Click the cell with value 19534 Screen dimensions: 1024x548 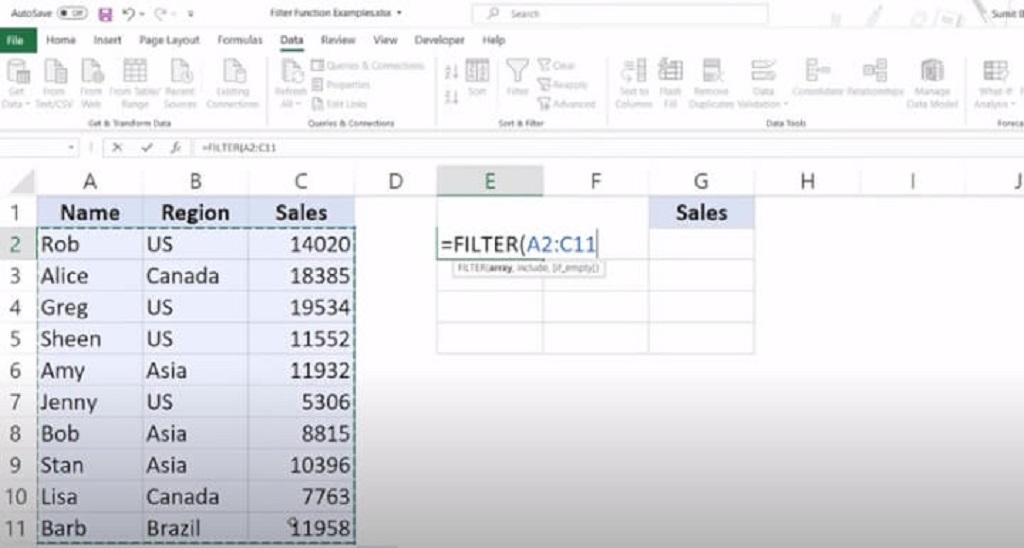(x=301, y=307)
